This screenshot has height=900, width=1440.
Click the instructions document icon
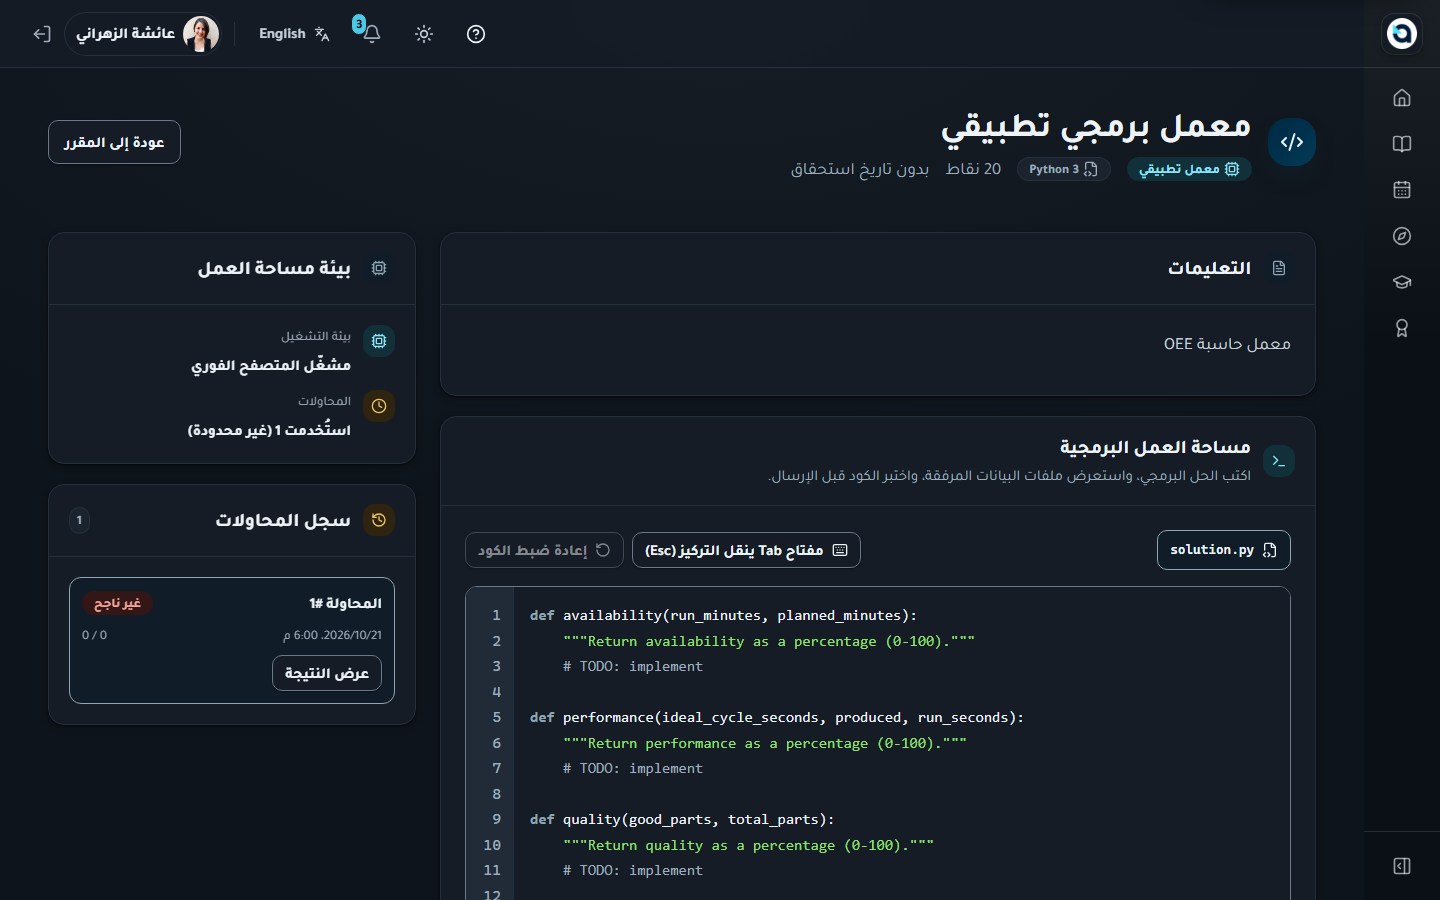[1279, 268]
